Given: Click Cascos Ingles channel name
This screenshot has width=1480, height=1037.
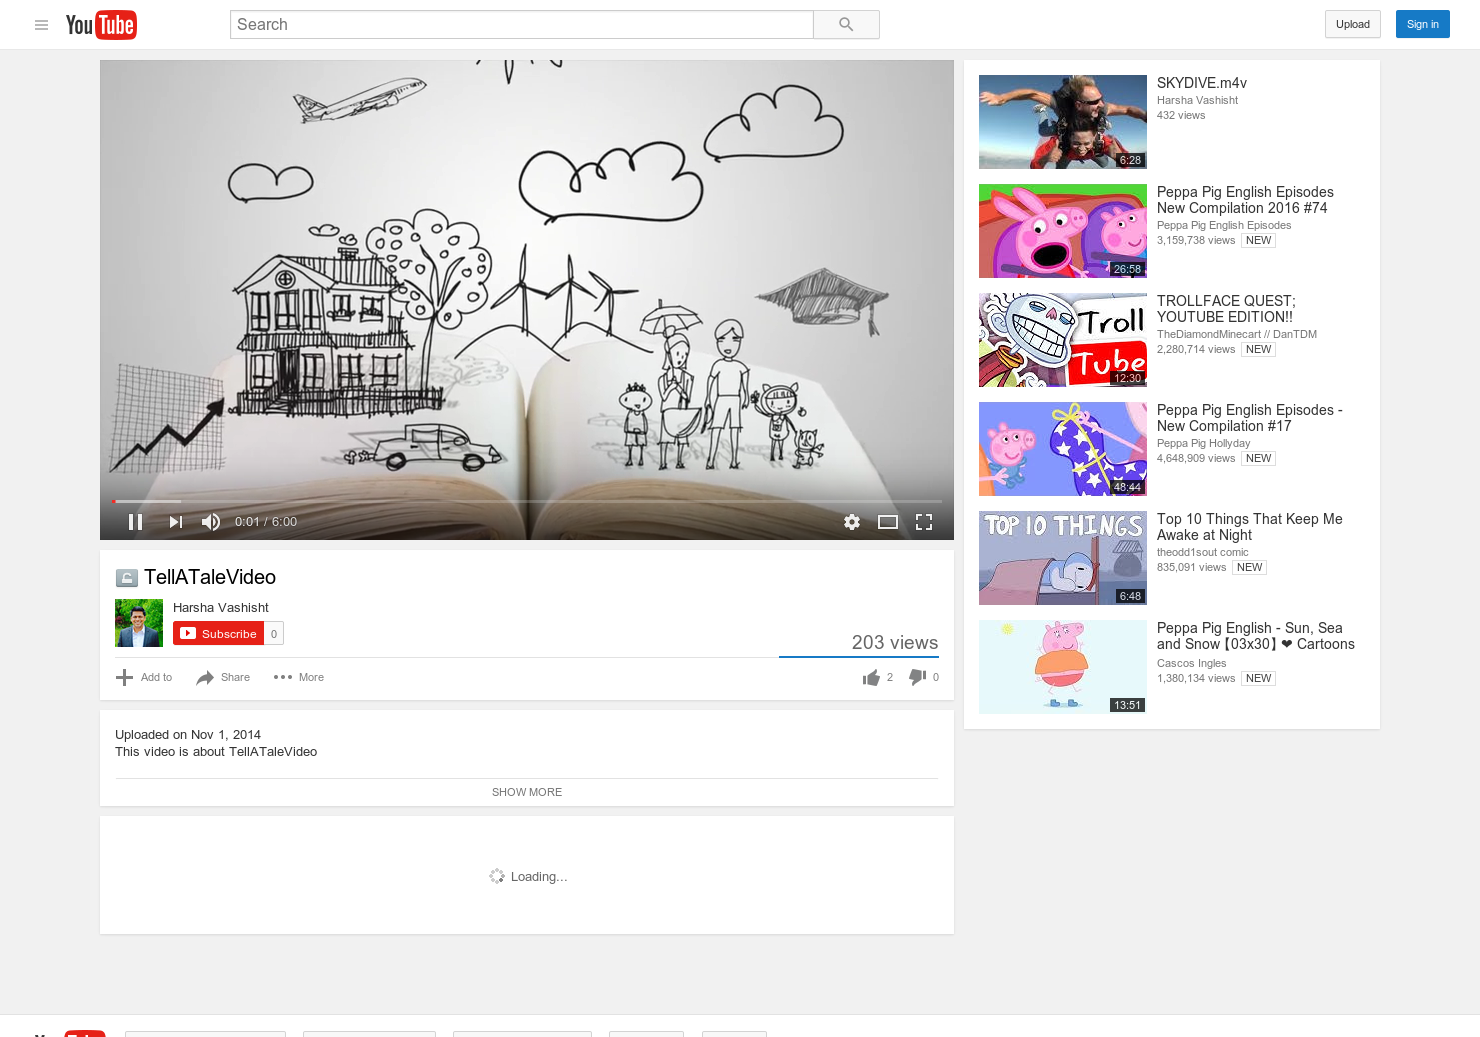Looking at the screenshot, I should [x=1192, y=664].
